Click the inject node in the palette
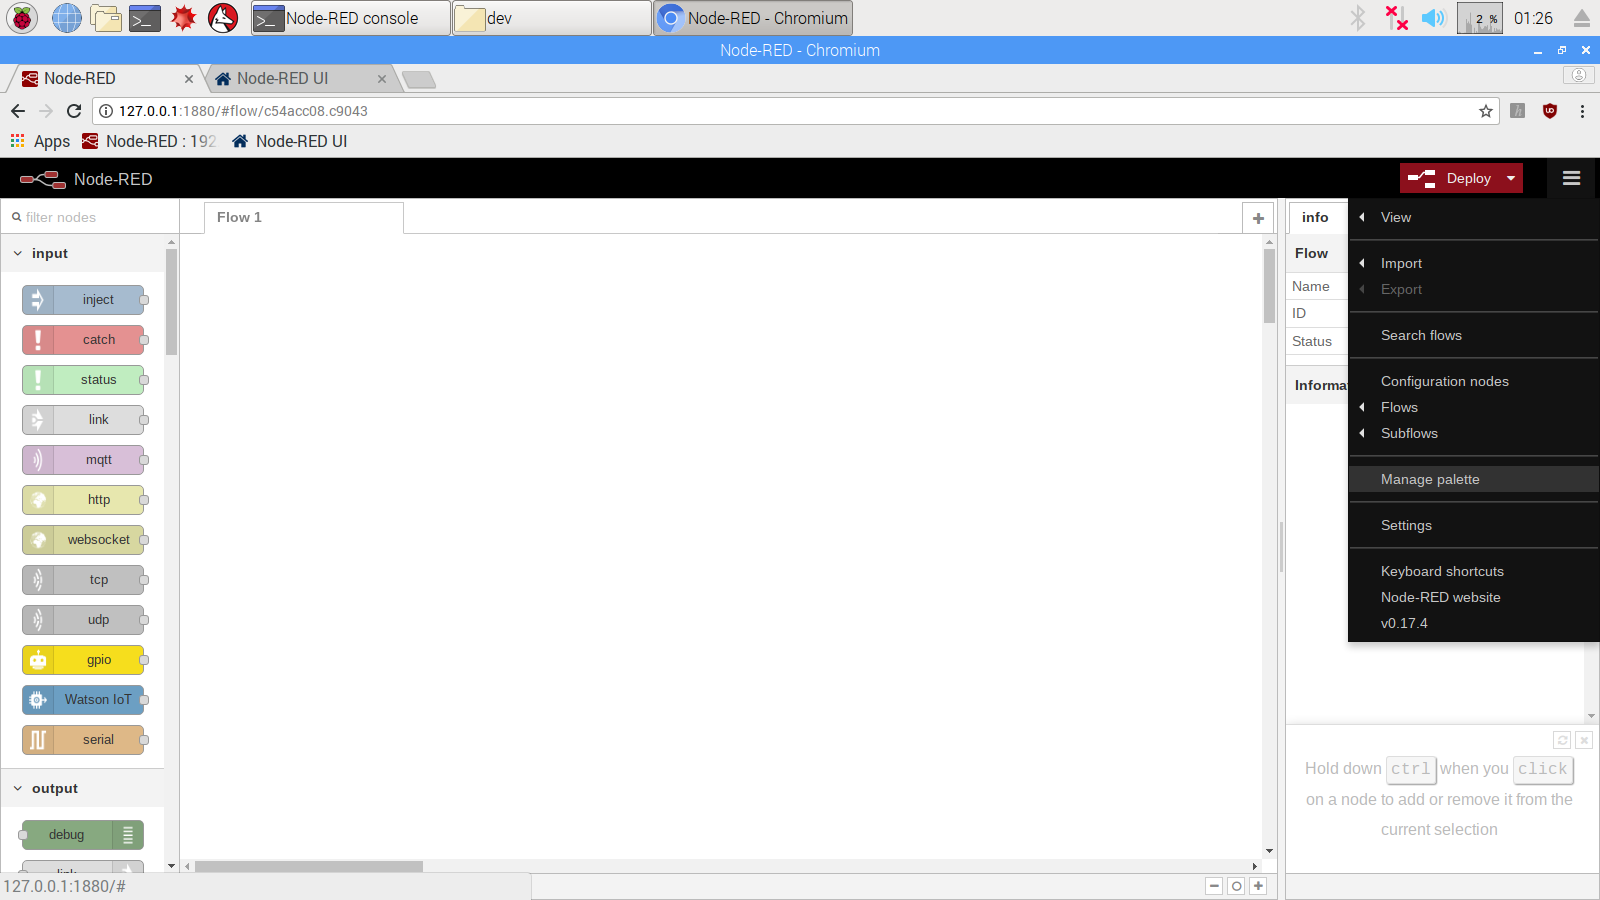This screenshot has width=1600, height=900. tap(83, 300)
